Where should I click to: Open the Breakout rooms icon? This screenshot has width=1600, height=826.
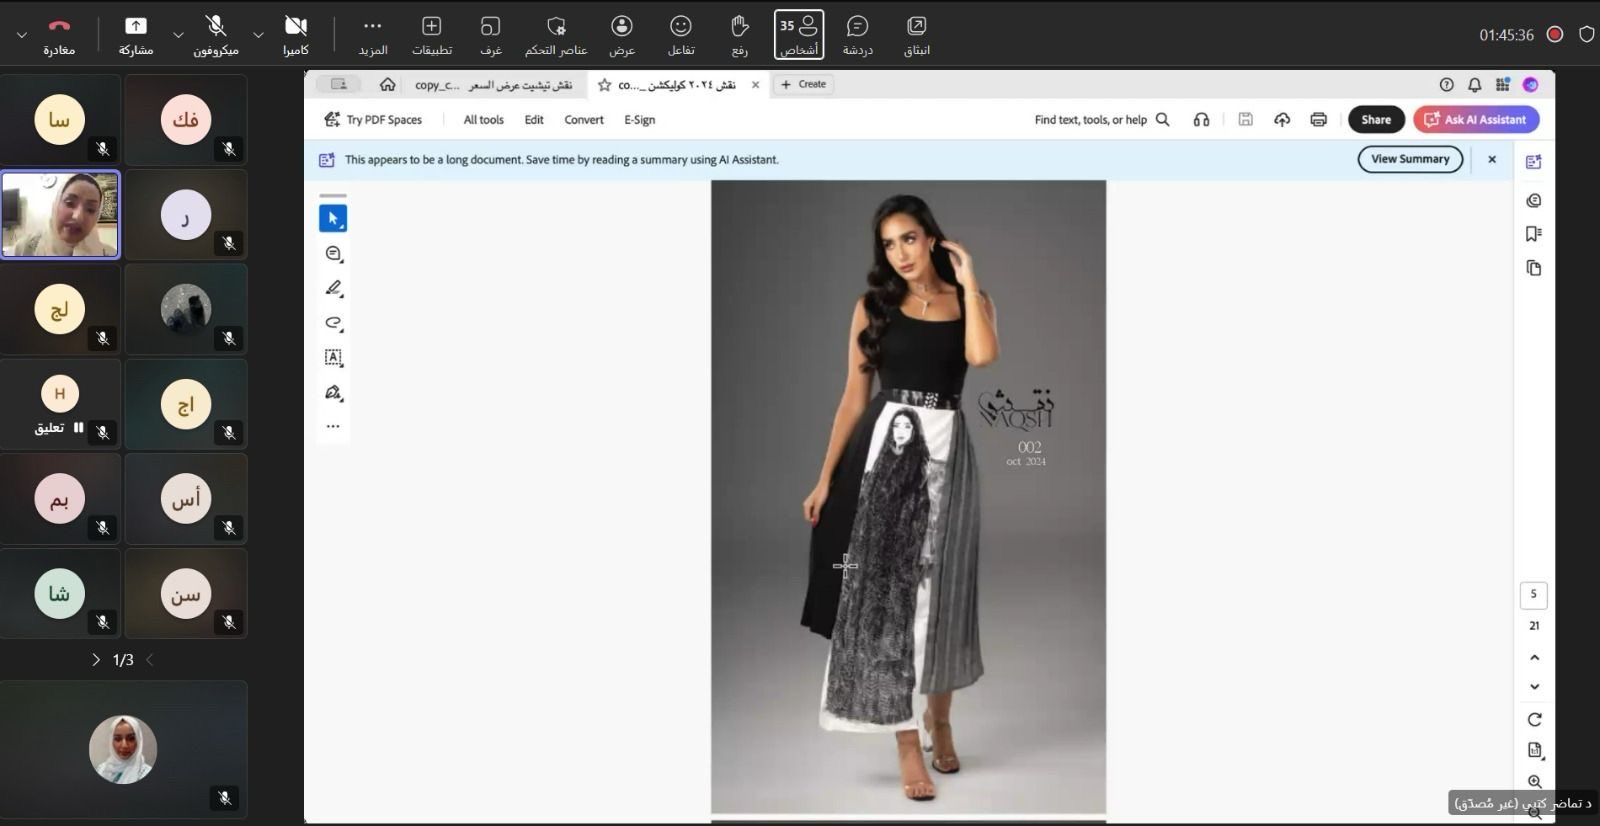tap(490, 34)
